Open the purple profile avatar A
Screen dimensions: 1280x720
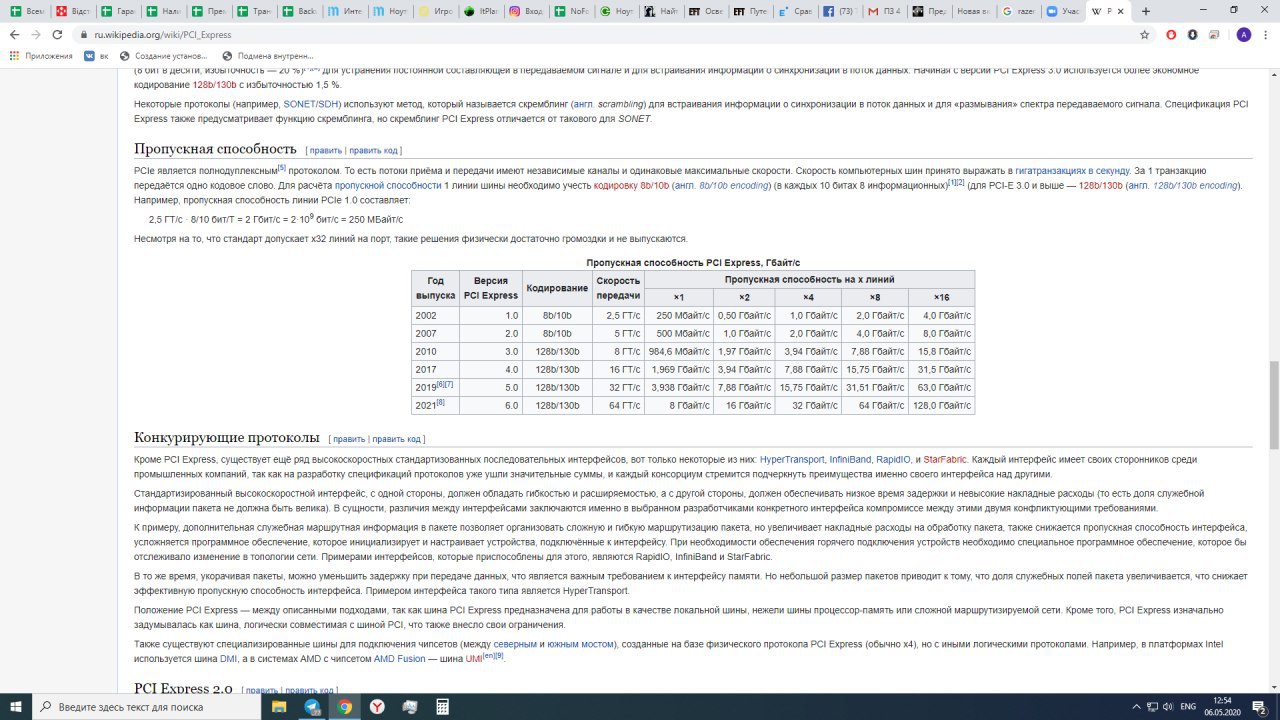click(x=1243, y=34)
